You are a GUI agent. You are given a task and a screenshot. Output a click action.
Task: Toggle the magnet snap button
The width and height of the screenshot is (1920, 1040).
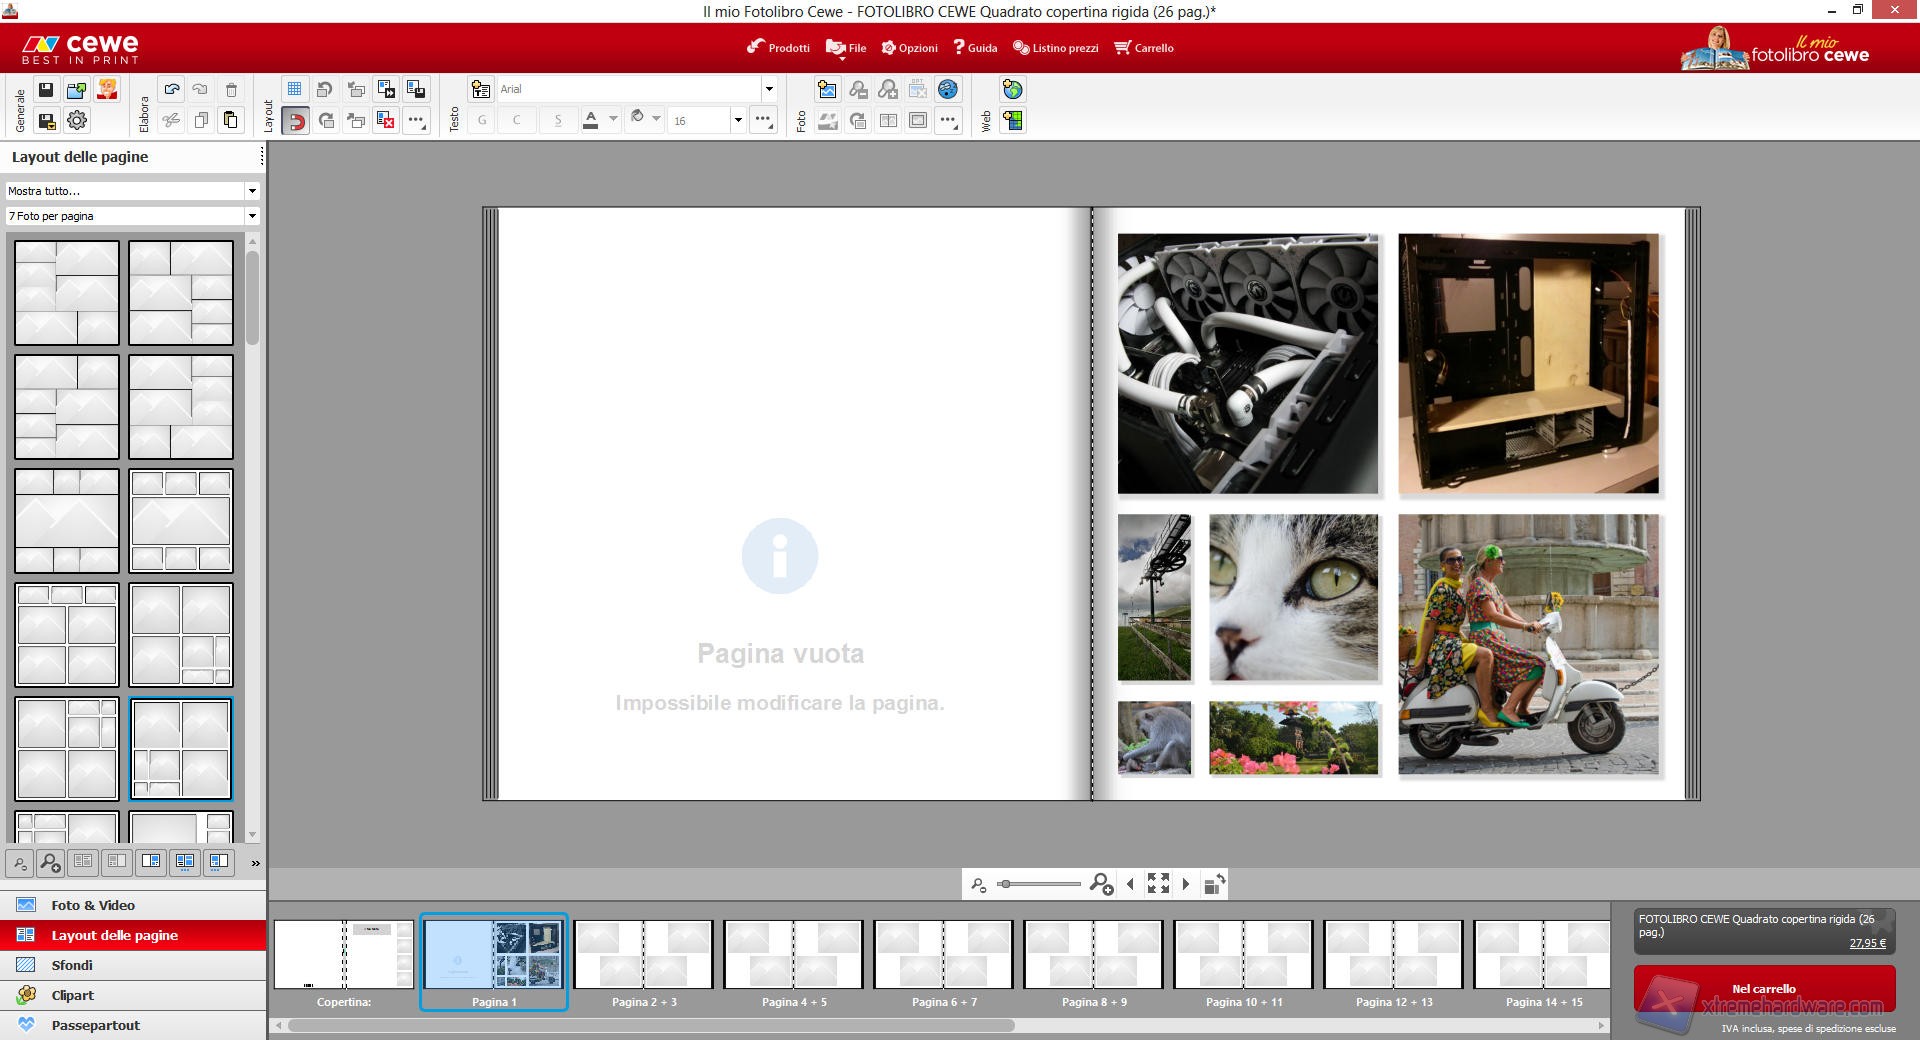tap(296, 121)
